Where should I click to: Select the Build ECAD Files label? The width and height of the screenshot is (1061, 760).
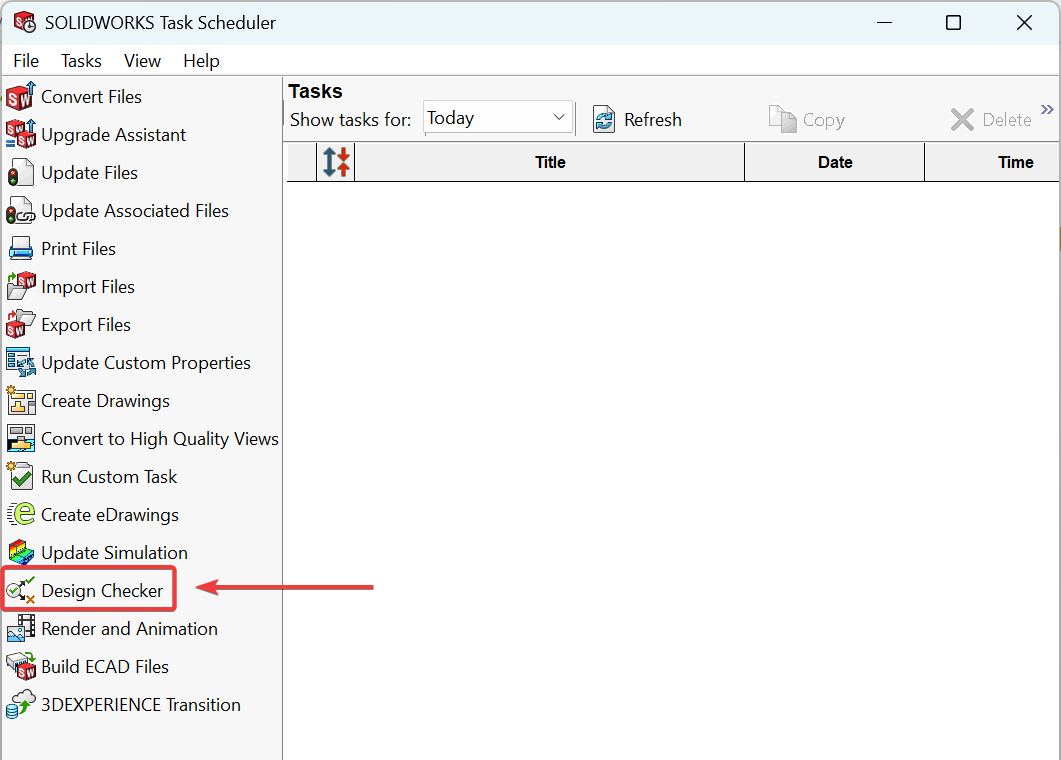[105, 667]
